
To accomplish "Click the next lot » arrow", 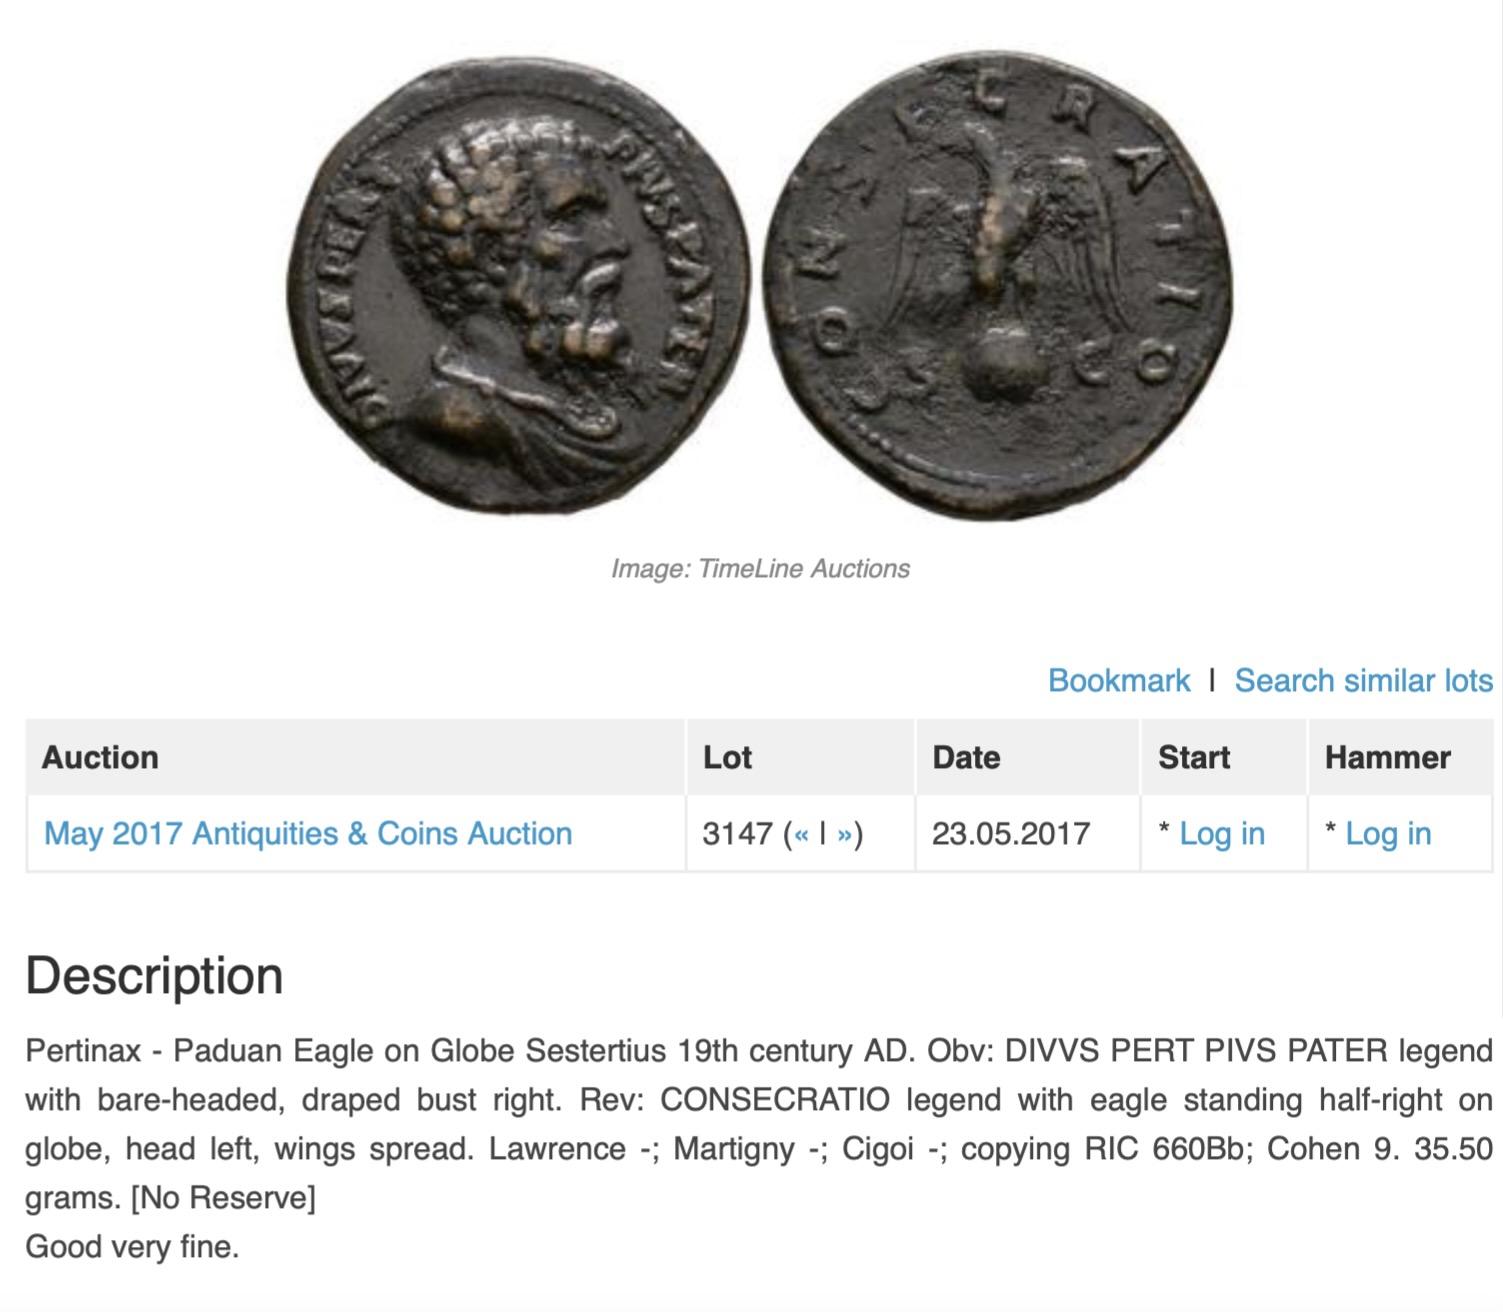I will tap(845, 834).
